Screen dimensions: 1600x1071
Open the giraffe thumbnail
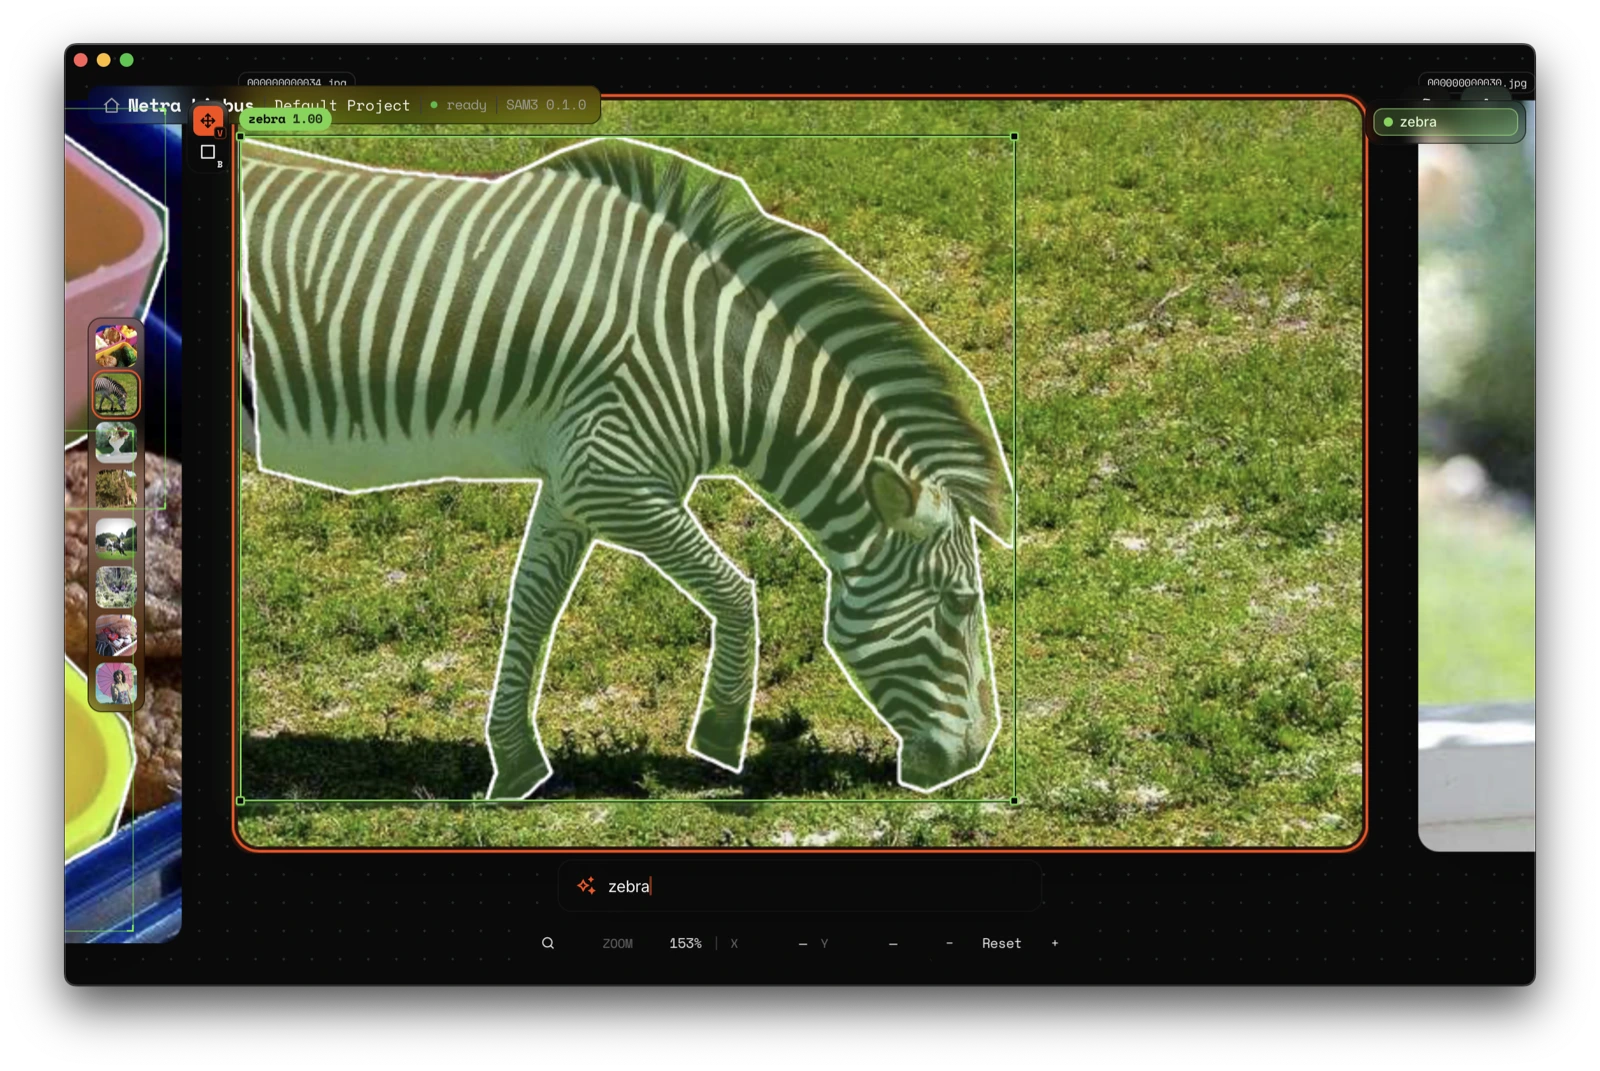116,490
